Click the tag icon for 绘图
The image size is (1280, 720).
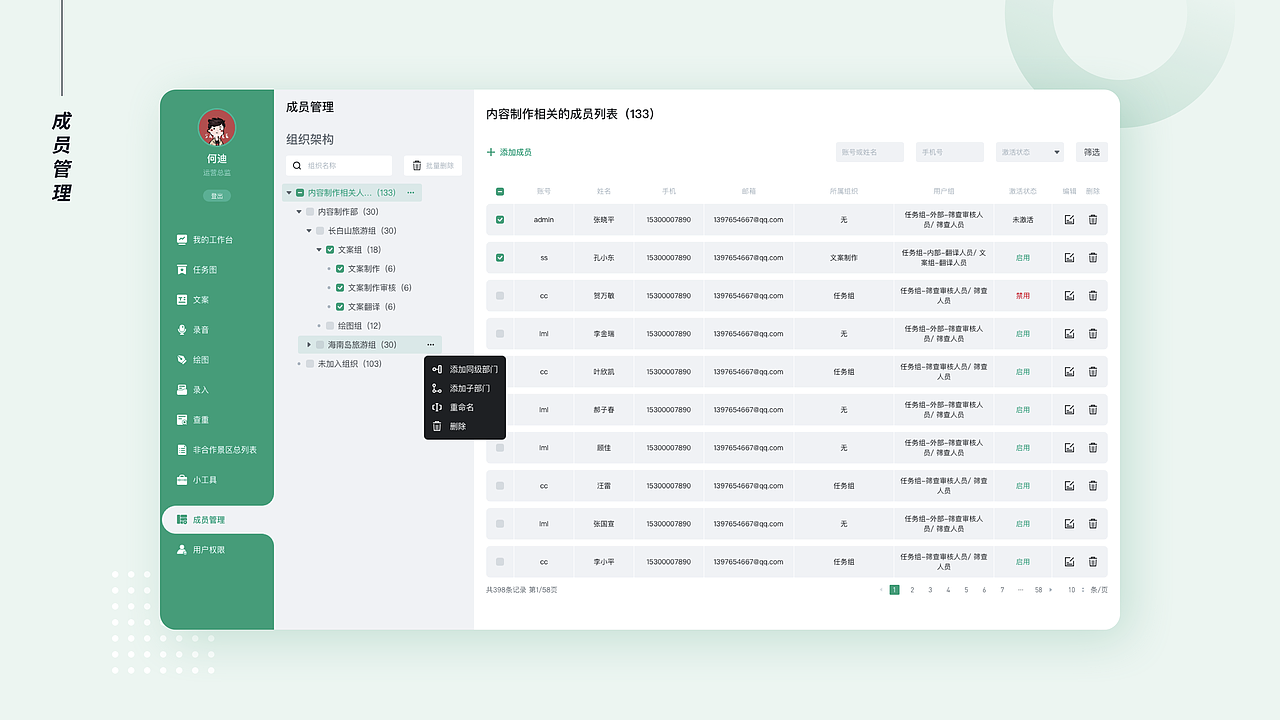coord(181,360)
